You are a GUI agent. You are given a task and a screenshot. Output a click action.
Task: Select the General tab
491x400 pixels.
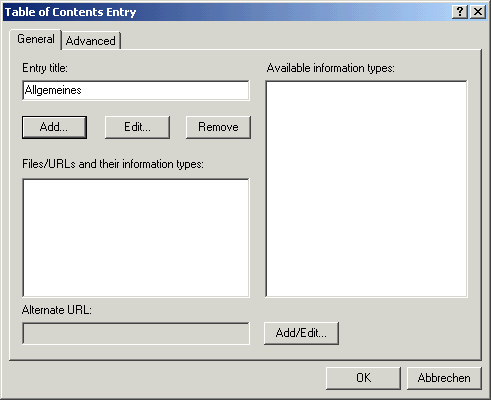(x=36, y=39)
